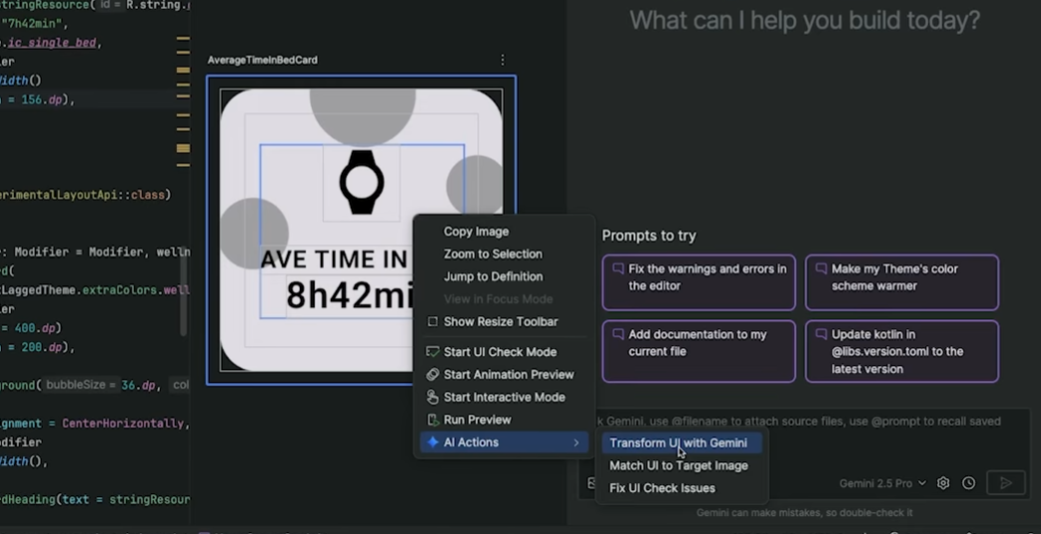Viewport: 1041px width, 534px height.
Task: Click the Start UI Check Mode icon
Action: pos(433,352)
